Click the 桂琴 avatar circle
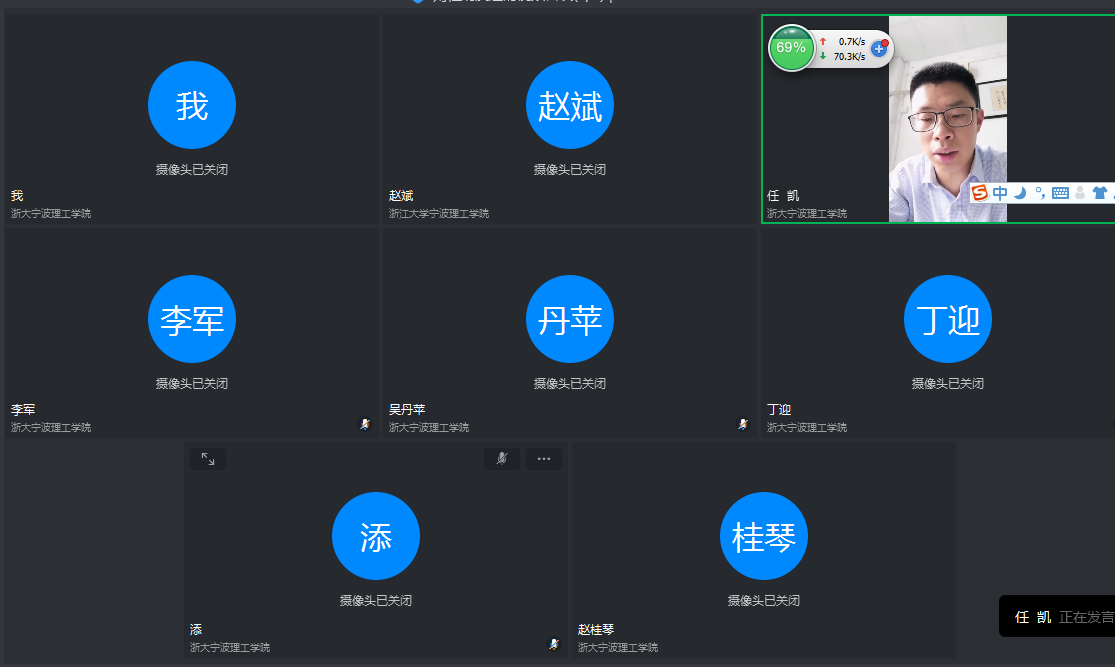The image size is (1115, 667). click(x=764, y=537)
